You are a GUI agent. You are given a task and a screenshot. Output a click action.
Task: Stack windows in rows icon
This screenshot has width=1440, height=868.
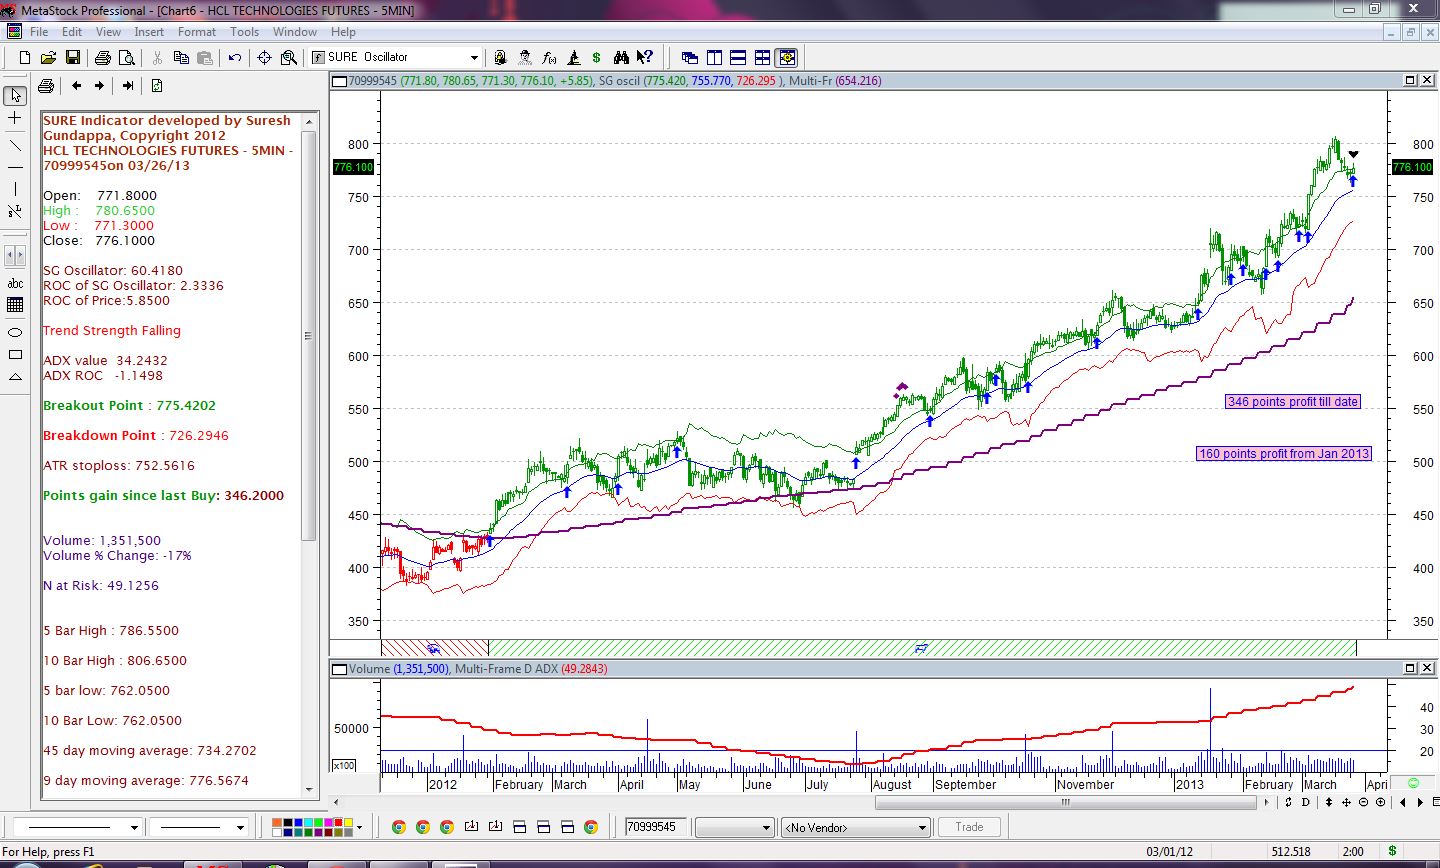point(738,58)
